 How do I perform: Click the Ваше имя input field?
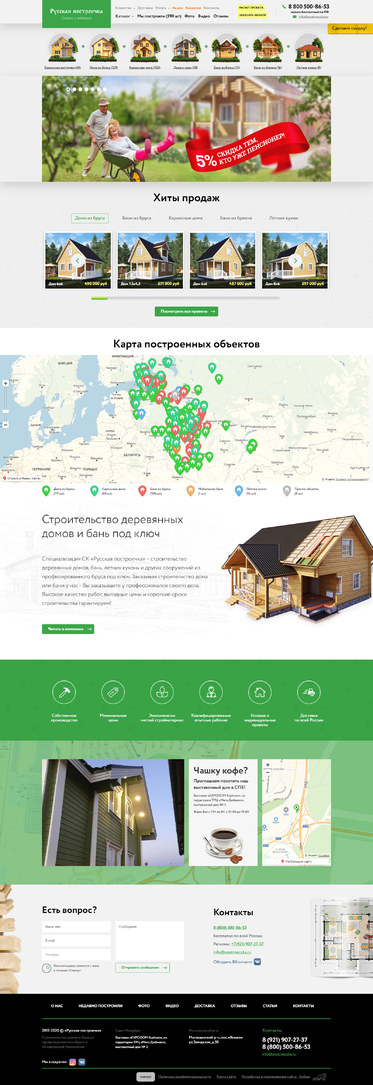(x=76, y=927)
